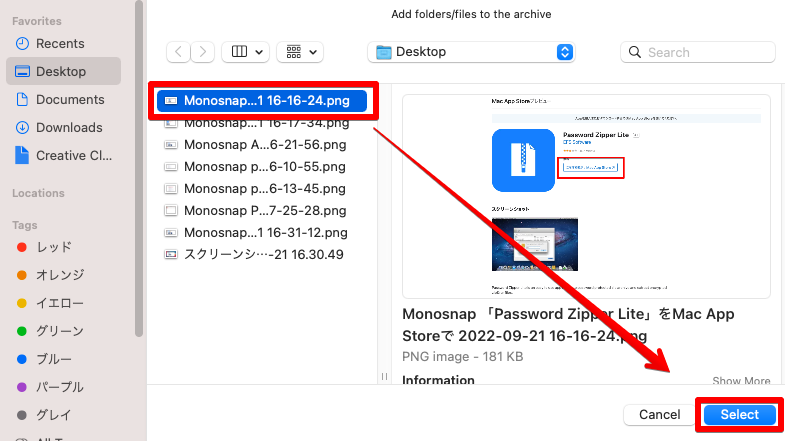Click file icon of Monosnap p...6-10-55.png
789x441 pixels.
pos(171,167)
